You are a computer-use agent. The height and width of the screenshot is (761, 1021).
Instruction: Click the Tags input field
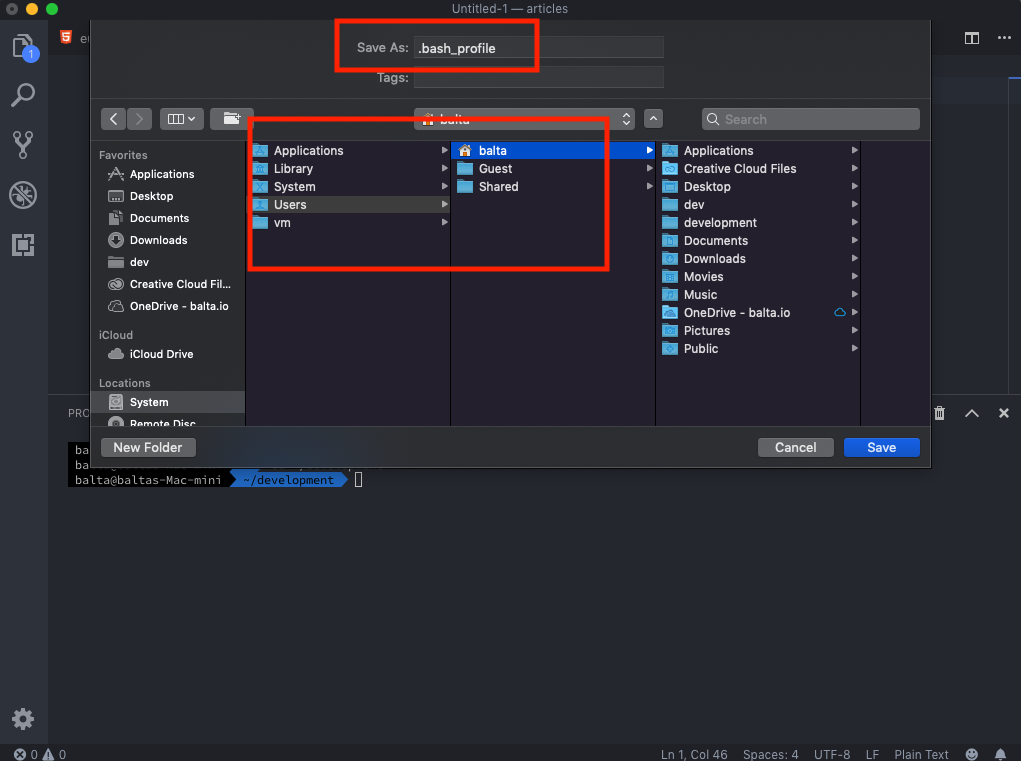(x=538, y=77)
